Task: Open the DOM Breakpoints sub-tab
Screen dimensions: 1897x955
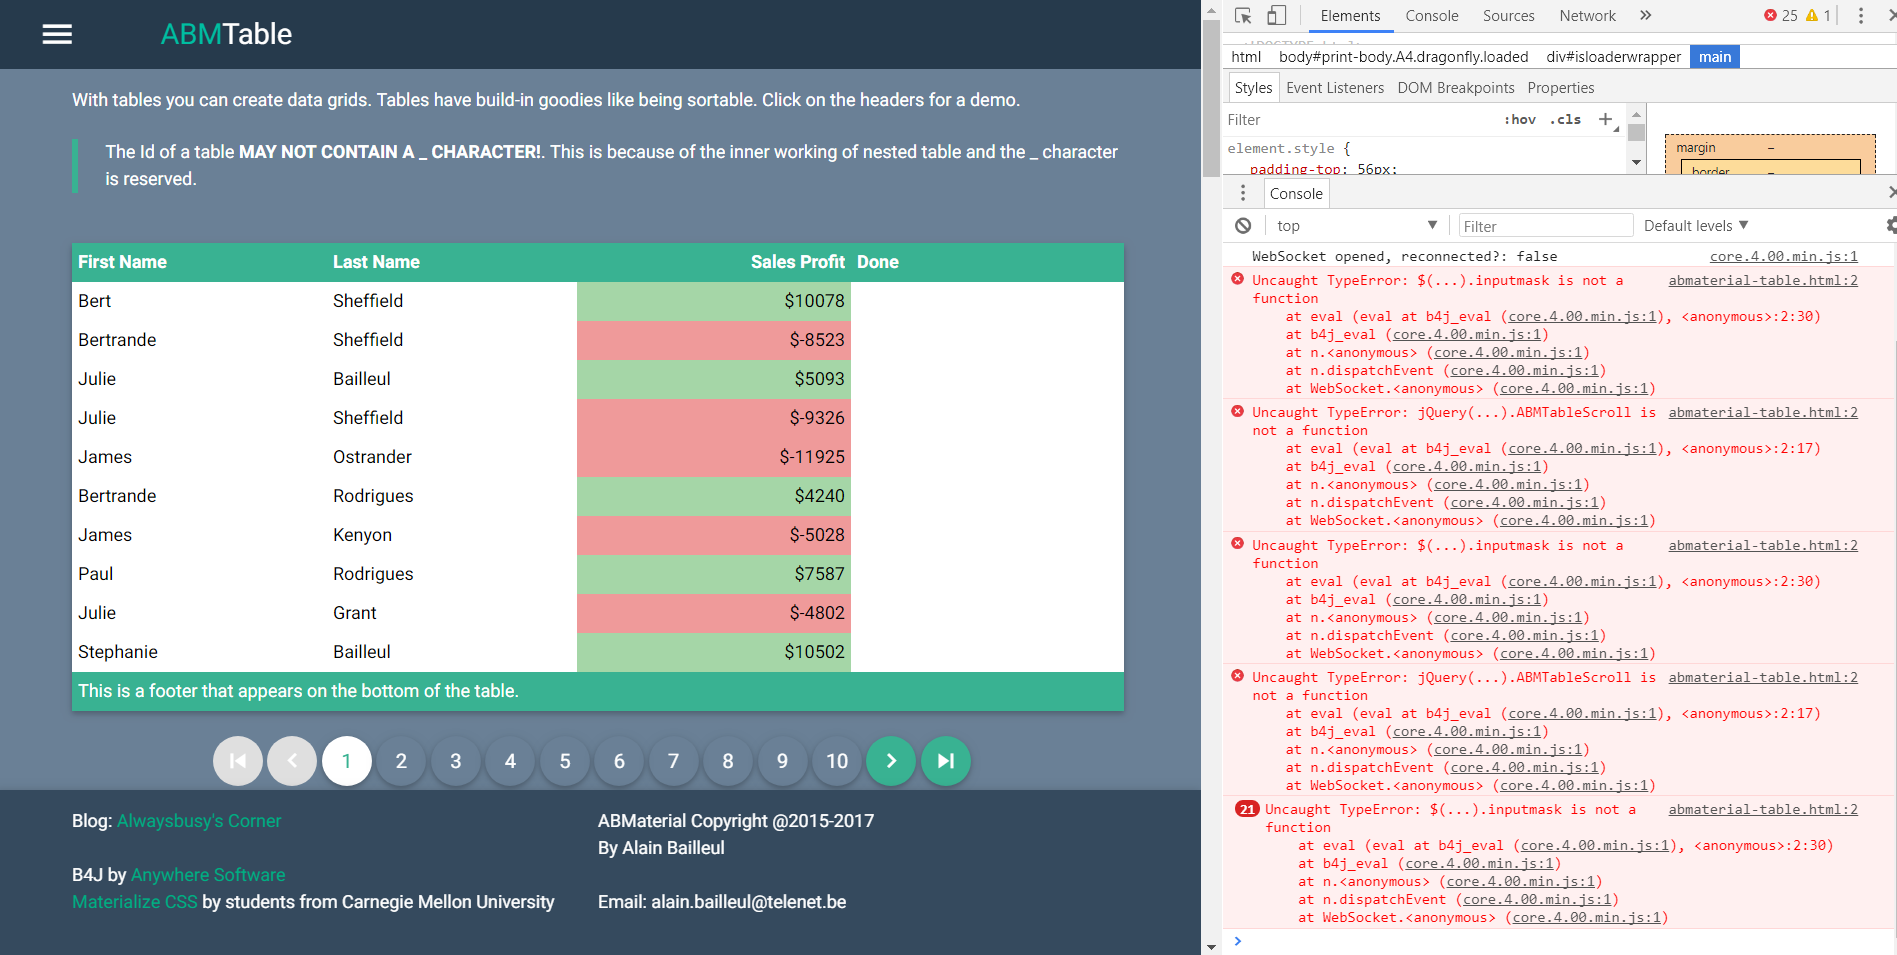Action: tap(1455, 88)
